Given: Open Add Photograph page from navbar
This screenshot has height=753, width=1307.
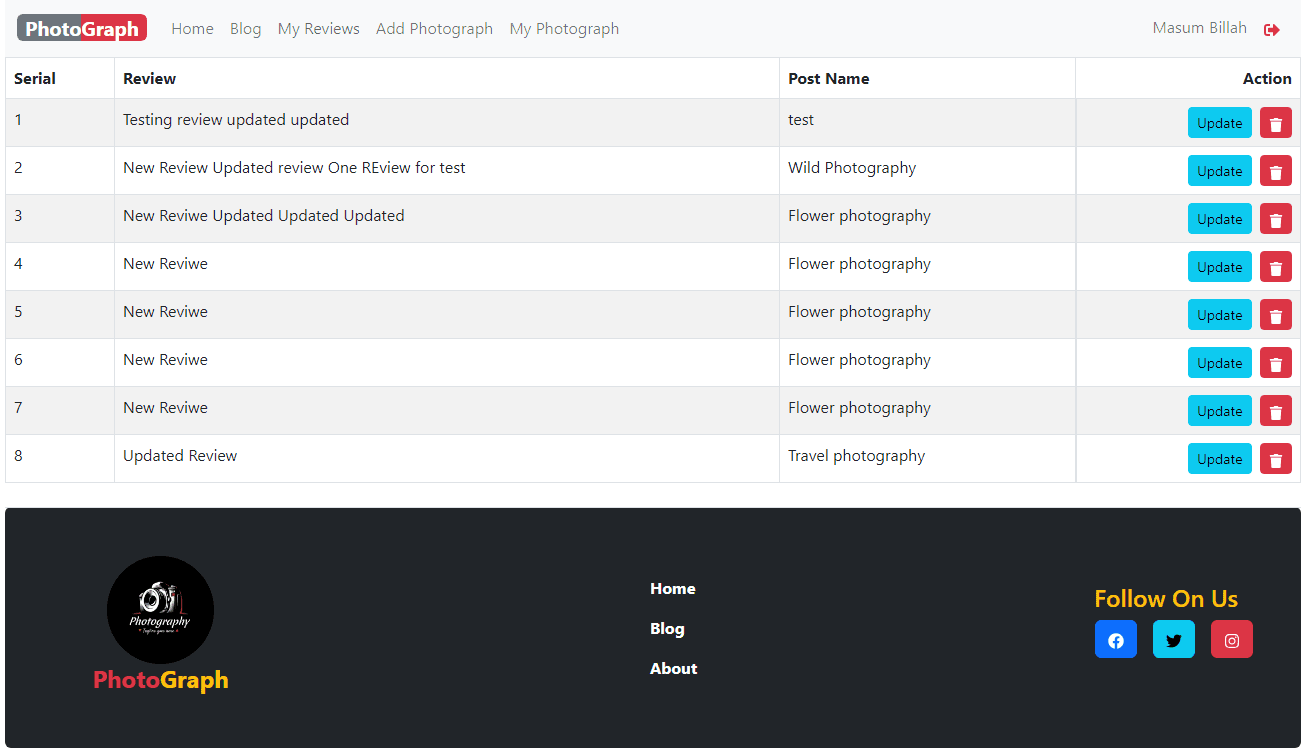Looking at the screenshot, I should click(434, 29).
